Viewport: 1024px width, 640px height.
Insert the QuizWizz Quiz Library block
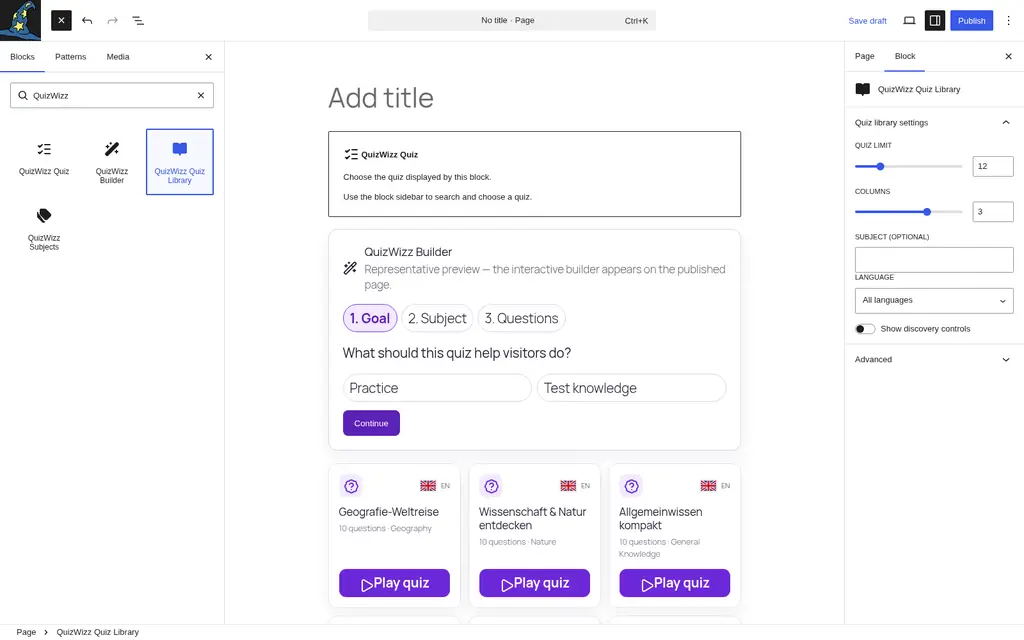180,162
